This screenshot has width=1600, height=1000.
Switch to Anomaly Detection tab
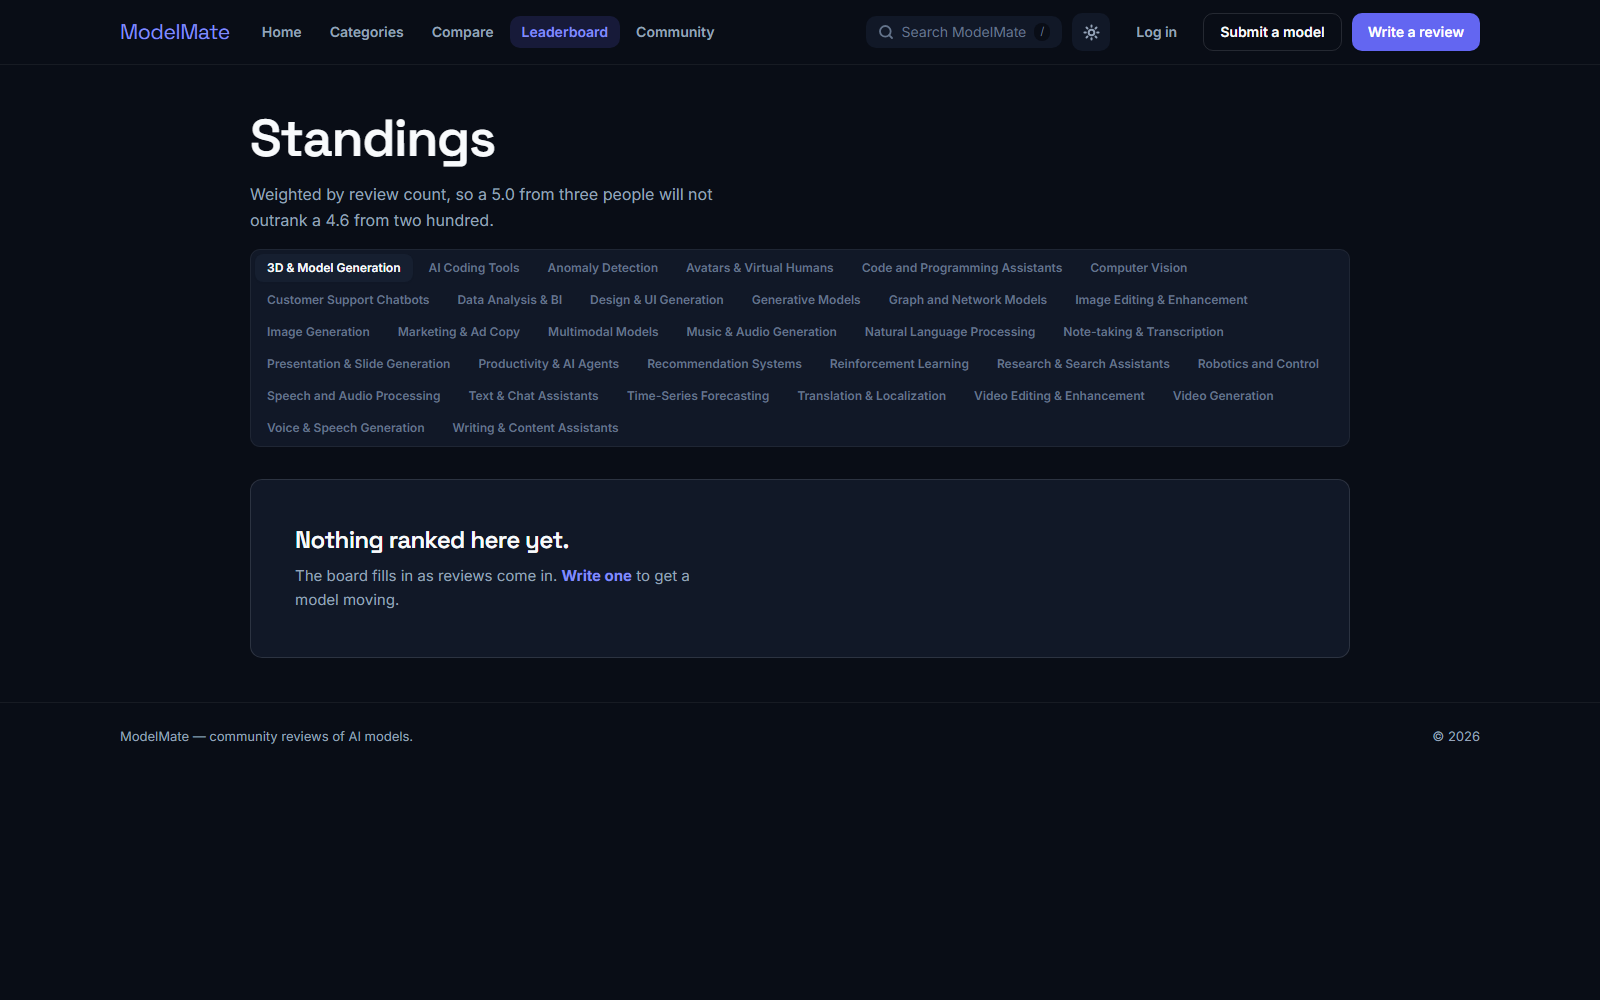(x=603, y=268)
